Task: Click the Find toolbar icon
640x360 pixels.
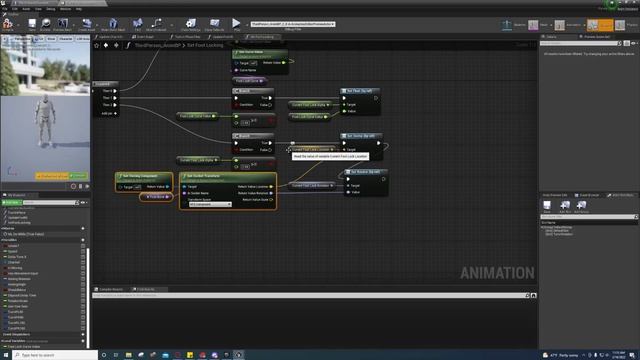Action: (138, 24)
